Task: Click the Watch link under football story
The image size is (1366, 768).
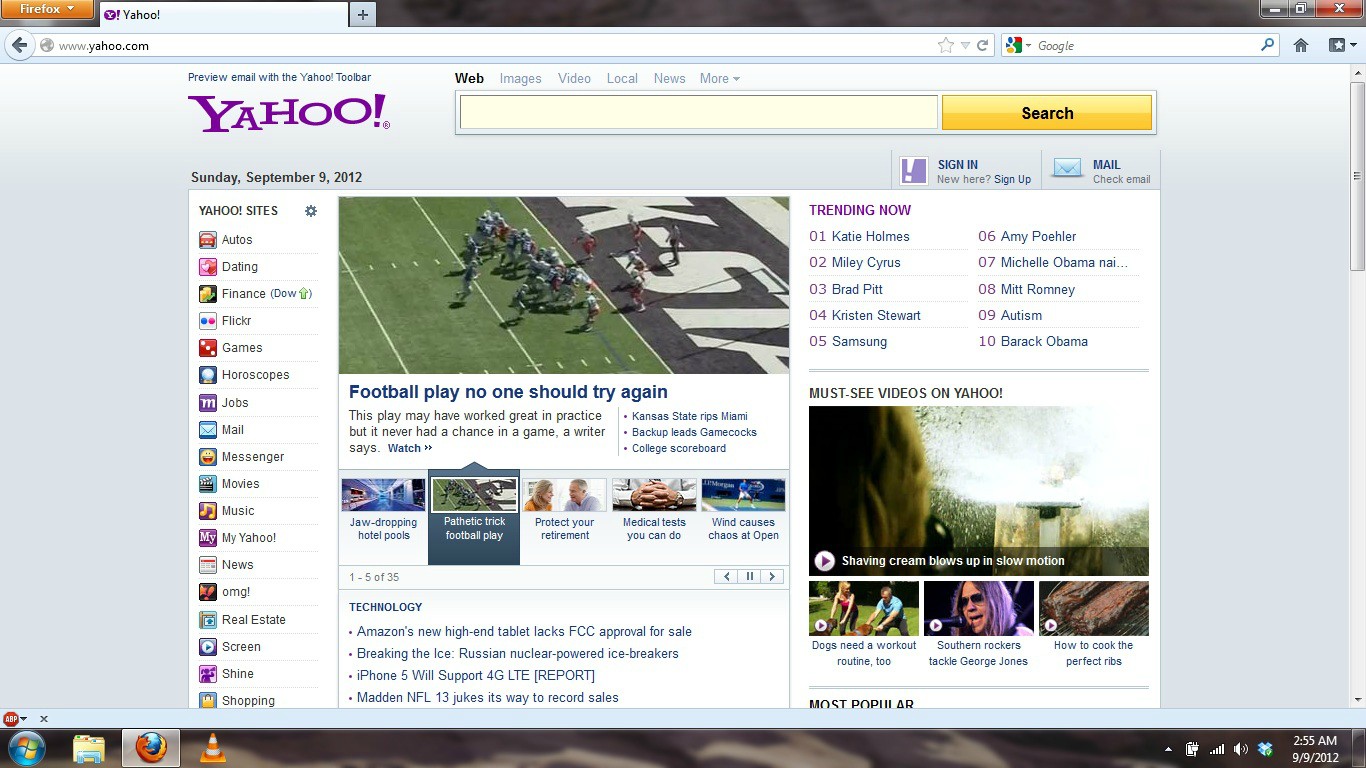Action: pos(410,448)
